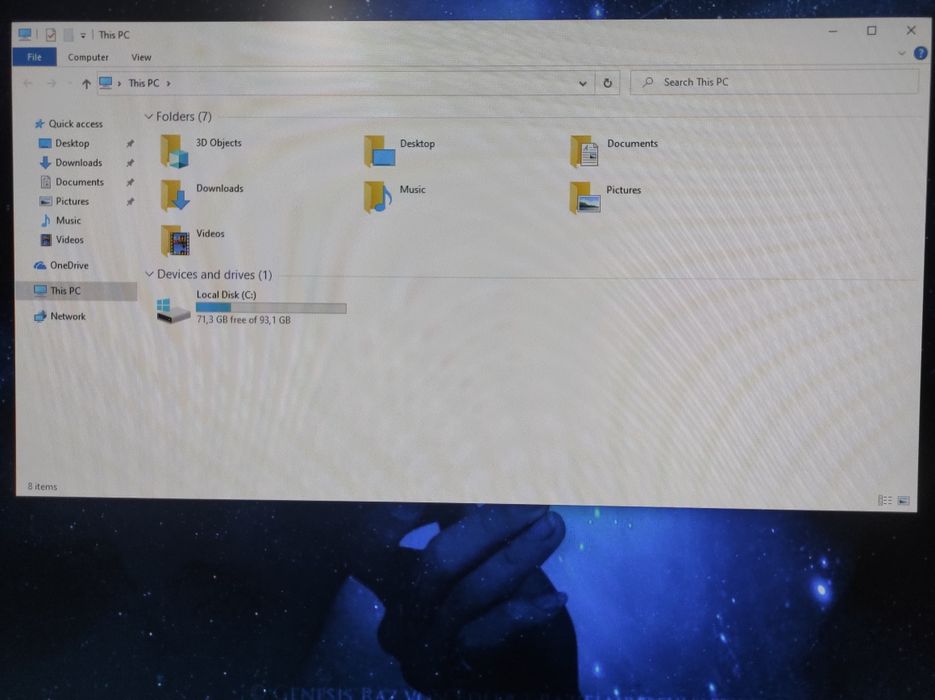Viewport: 935px width, 700px height.
Task: Select This PC in the navigation pane
Action: pyautogui.click(x=76, y=290)
